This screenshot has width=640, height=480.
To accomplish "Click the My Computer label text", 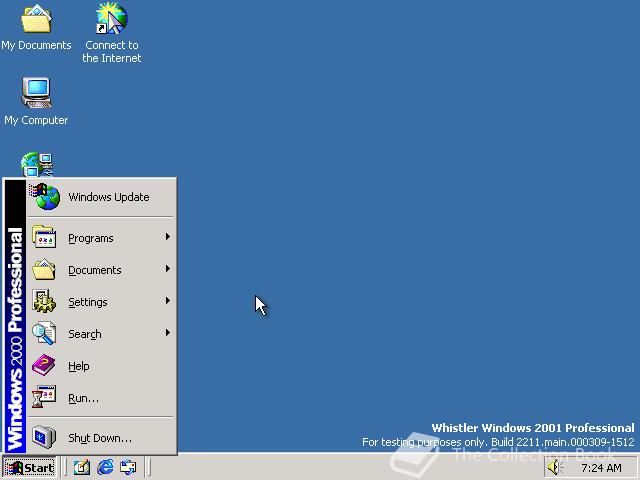I will click(36, 120).
